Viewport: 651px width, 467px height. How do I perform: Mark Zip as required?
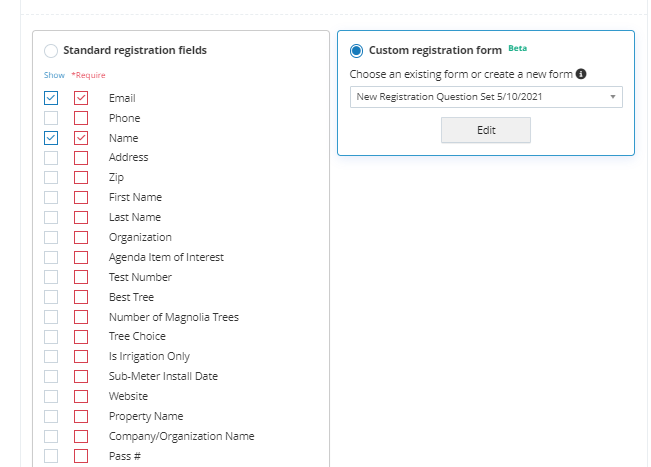(x=81, y=177)
